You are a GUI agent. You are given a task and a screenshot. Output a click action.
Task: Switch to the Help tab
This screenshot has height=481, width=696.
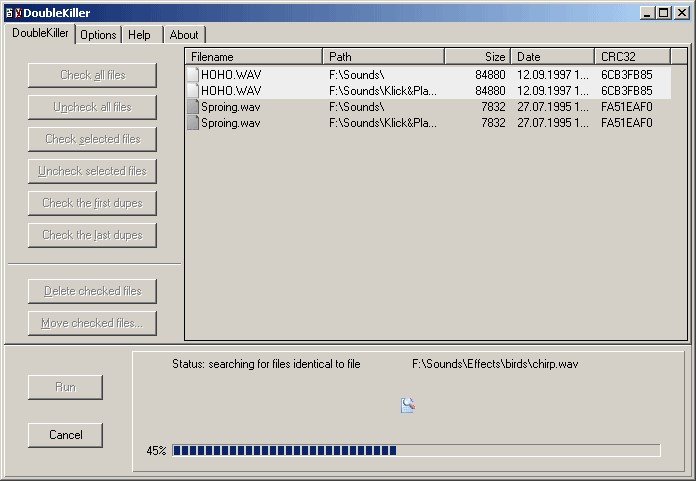pos(139,35)
